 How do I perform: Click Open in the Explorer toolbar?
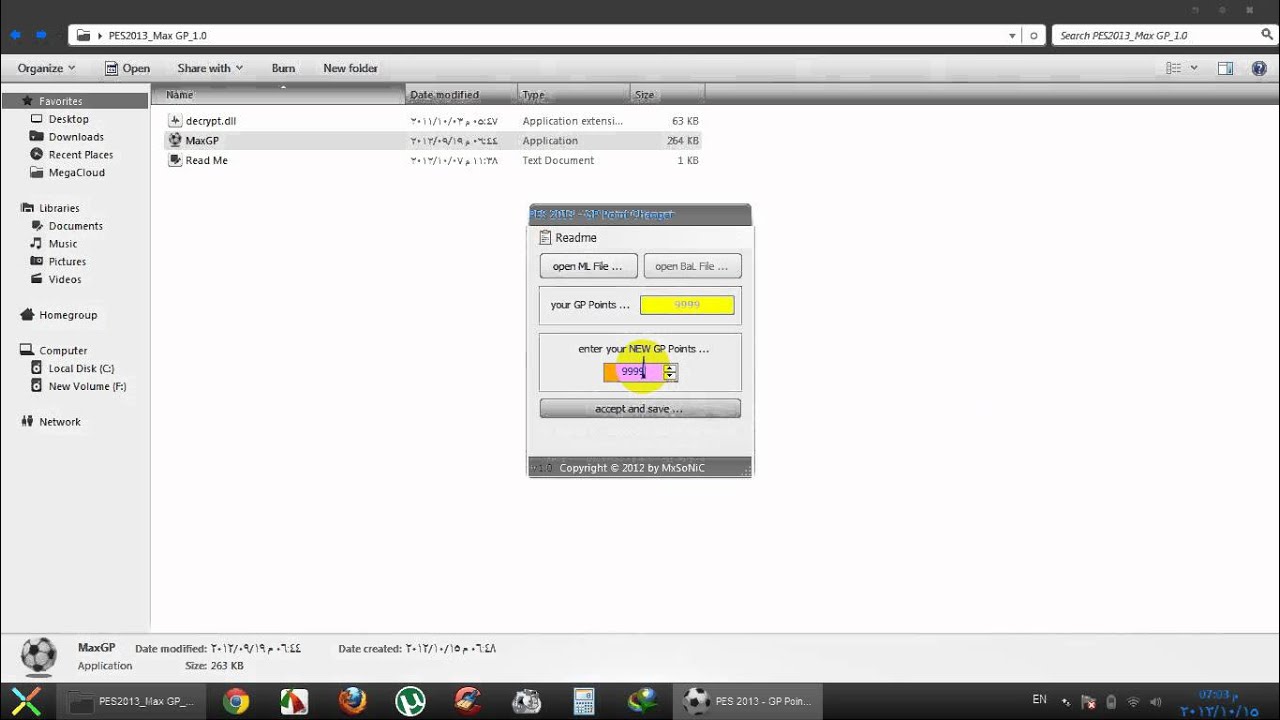(127, 68)
